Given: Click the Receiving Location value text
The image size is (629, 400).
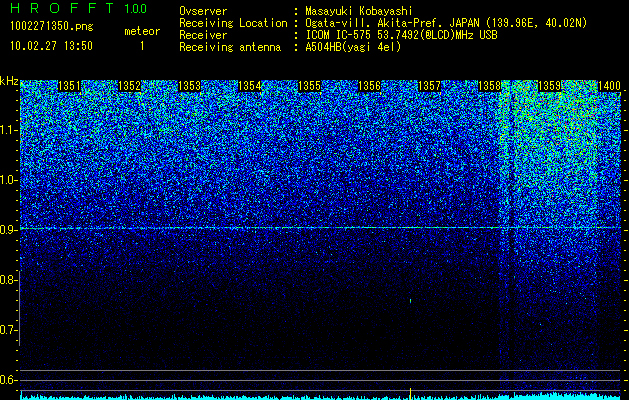Looking at the screenshot, I should 446,23.
